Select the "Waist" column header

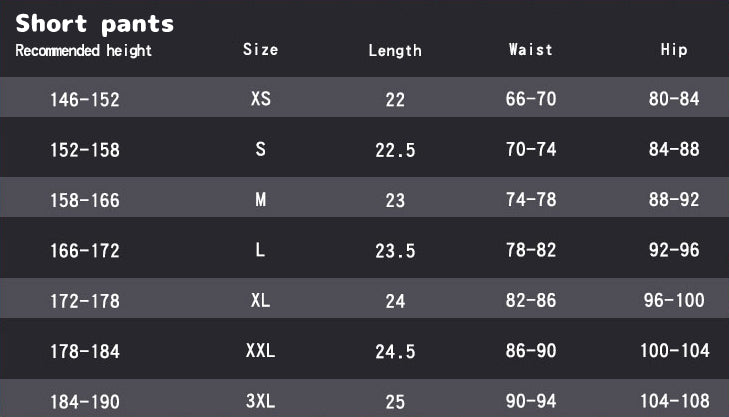pos(530,49)
